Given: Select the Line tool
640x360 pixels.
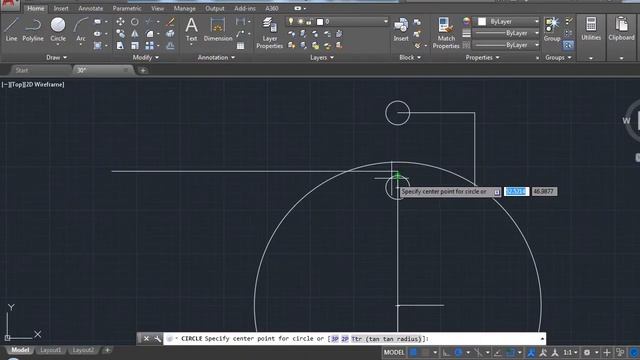Looking at the screenshot, I should pos(11,29).
